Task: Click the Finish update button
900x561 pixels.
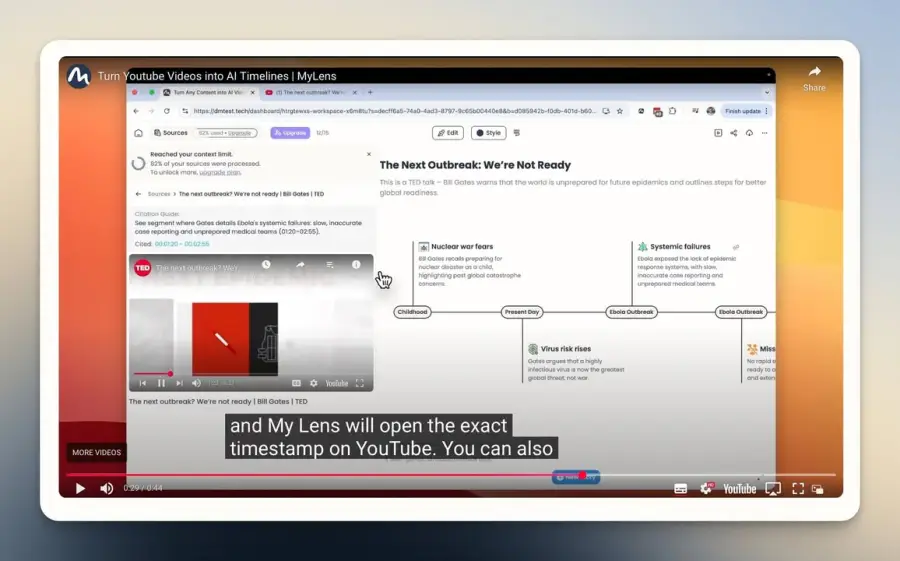Action: point(746,111)
